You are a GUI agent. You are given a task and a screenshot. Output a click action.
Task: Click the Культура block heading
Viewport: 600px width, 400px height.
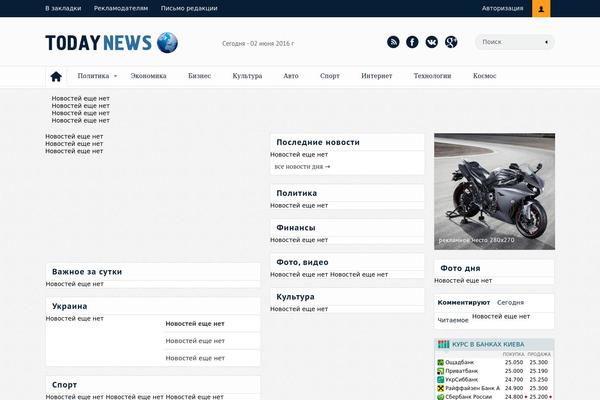click(x=295, y=297)
